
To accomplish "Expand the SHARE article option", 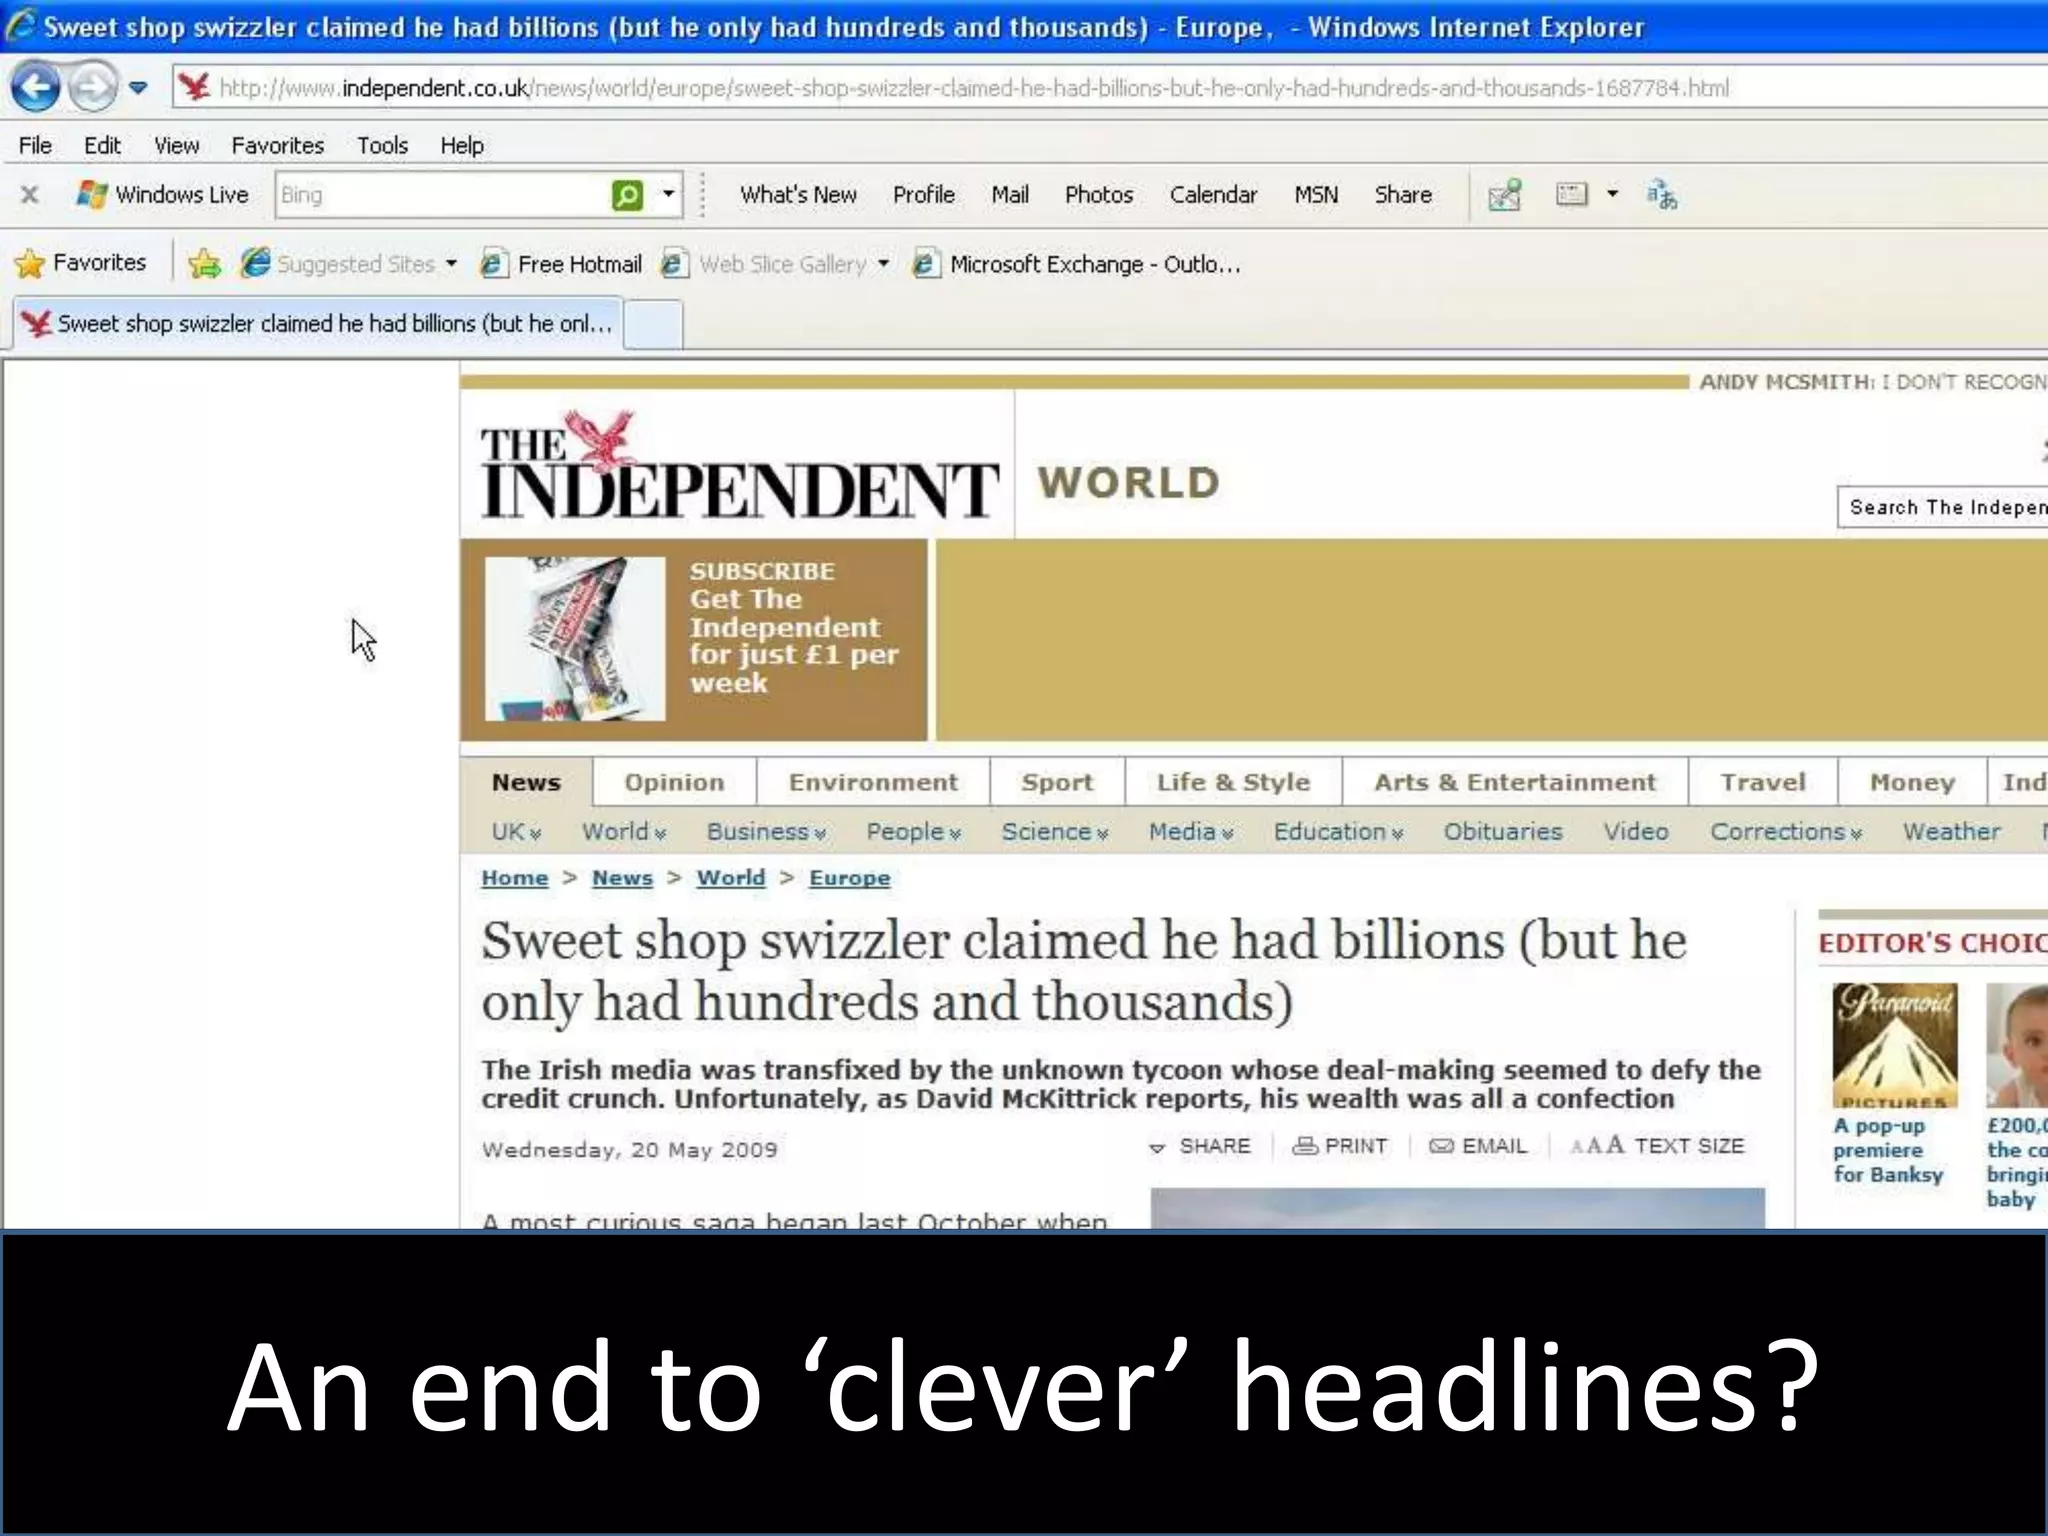I will click(1200, 1146).
